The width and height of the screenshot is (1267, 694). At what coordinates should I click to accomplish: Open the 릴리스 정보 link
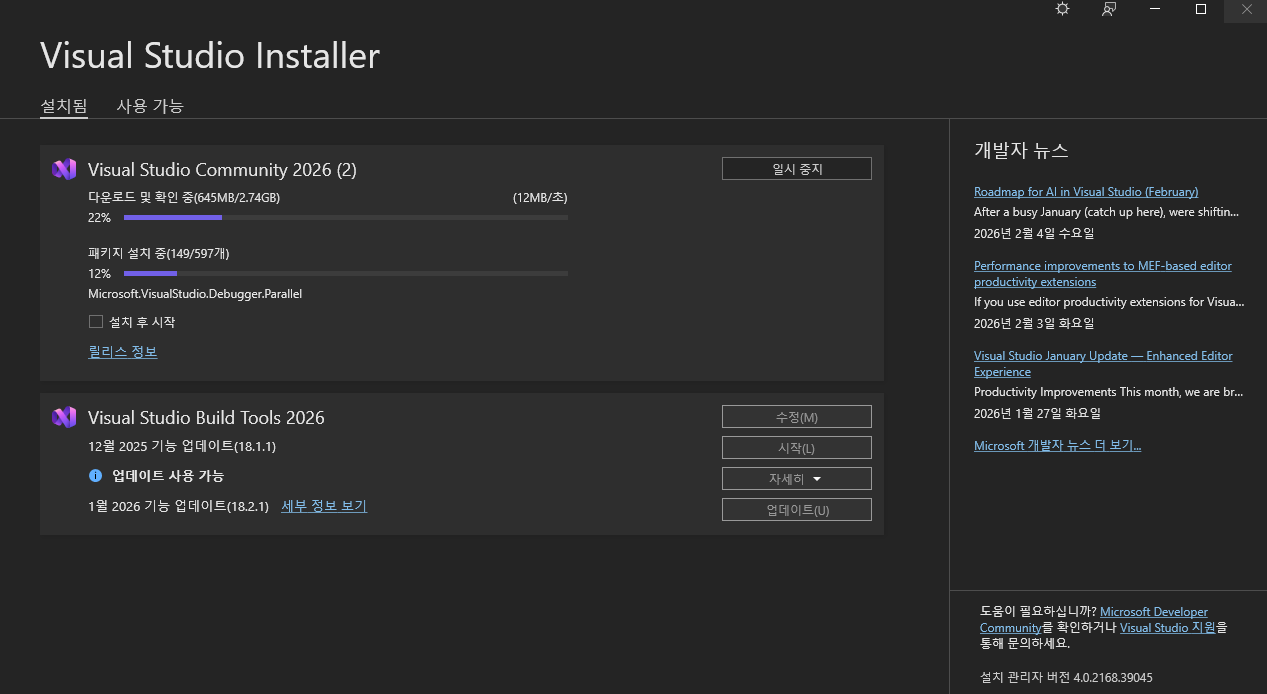point(123,352)
